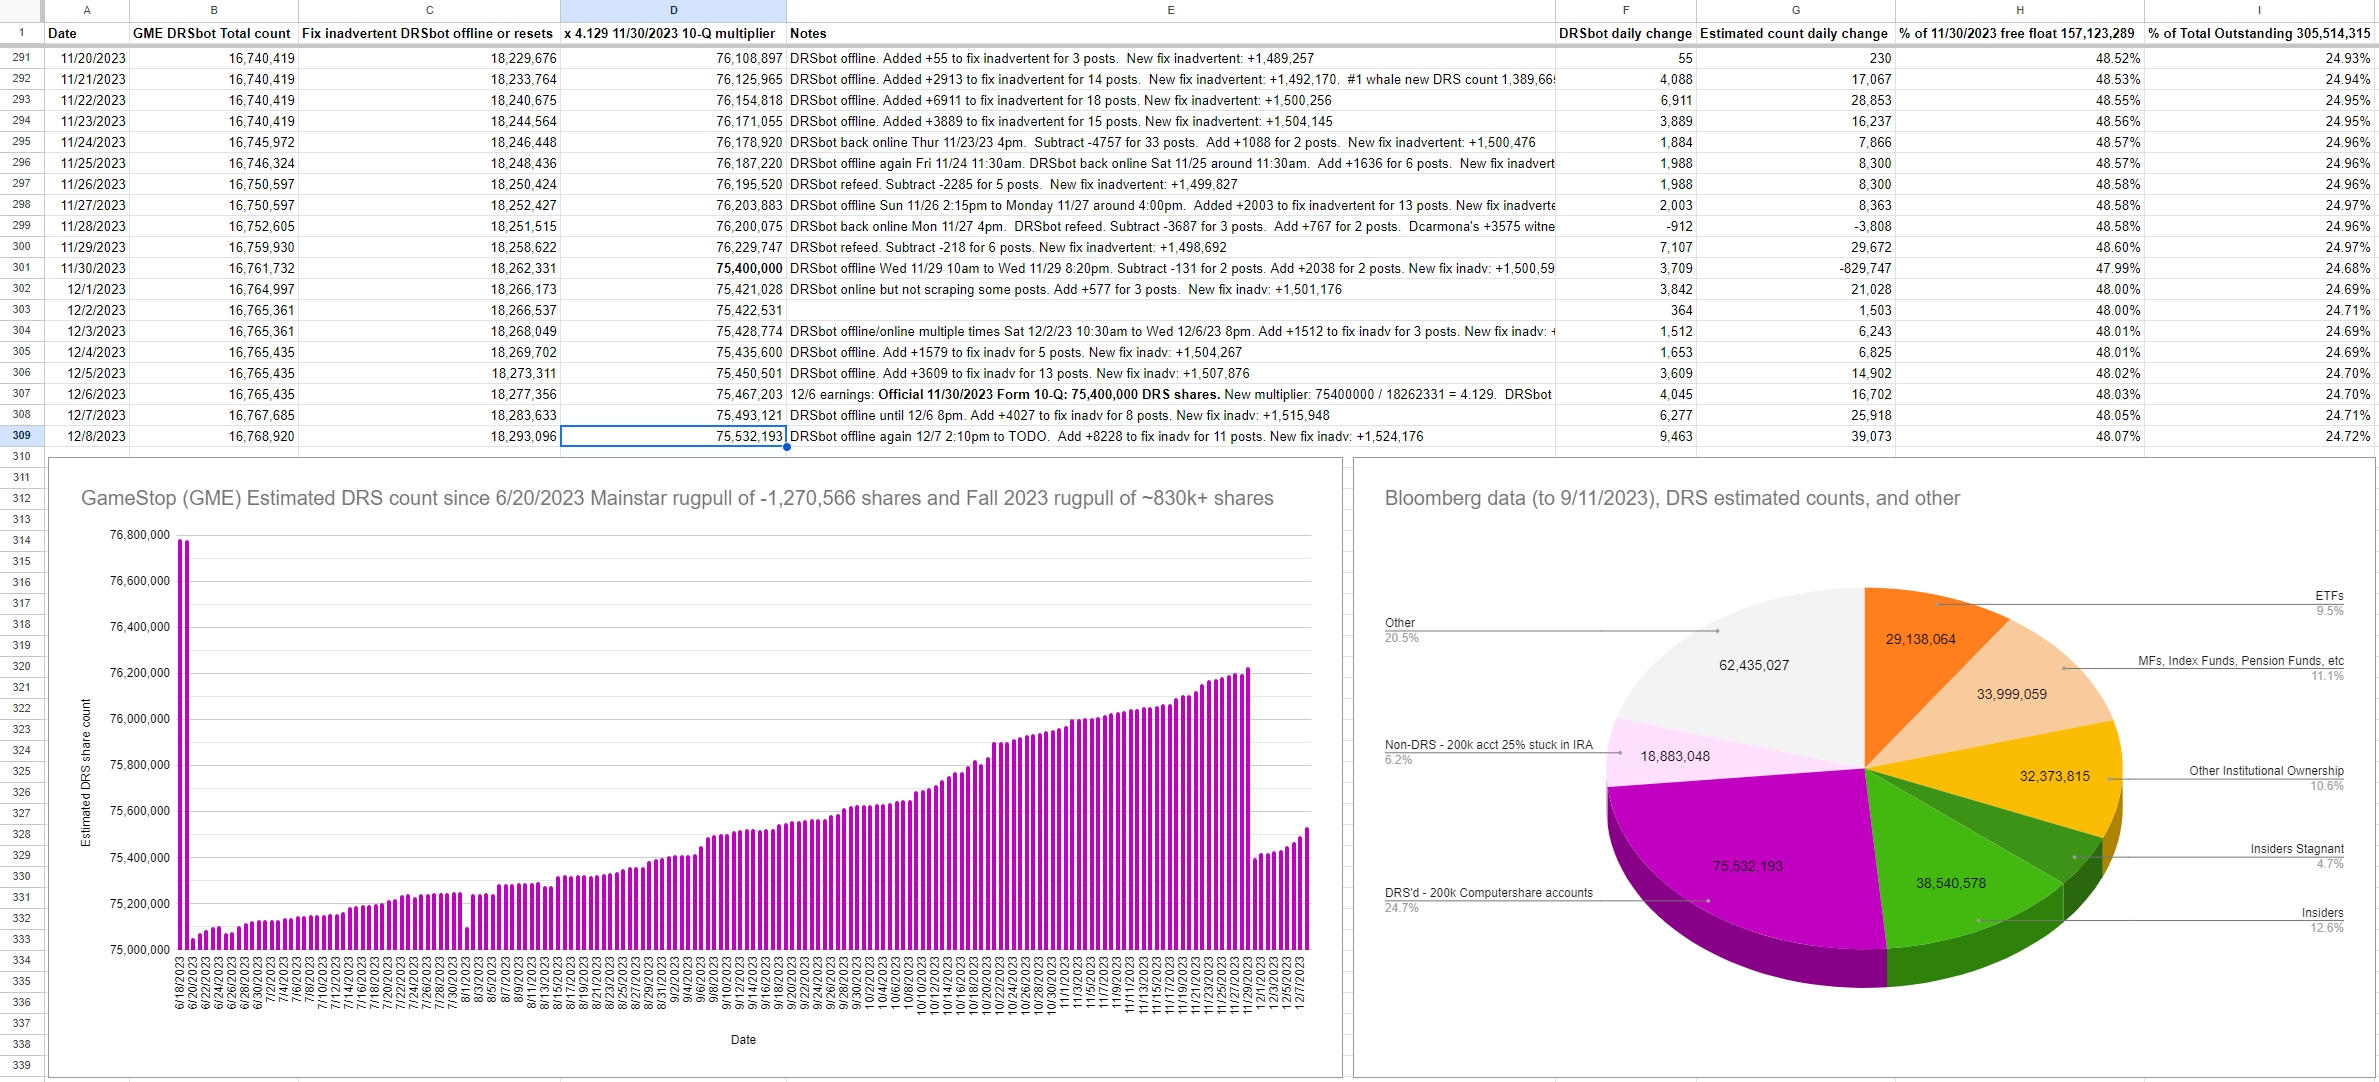Image resolution: width=2379 pixels, height=1082 pixels.
Task: Click the 'DRS'd - 200k Computershare accounts' label
Action: 1488,893
